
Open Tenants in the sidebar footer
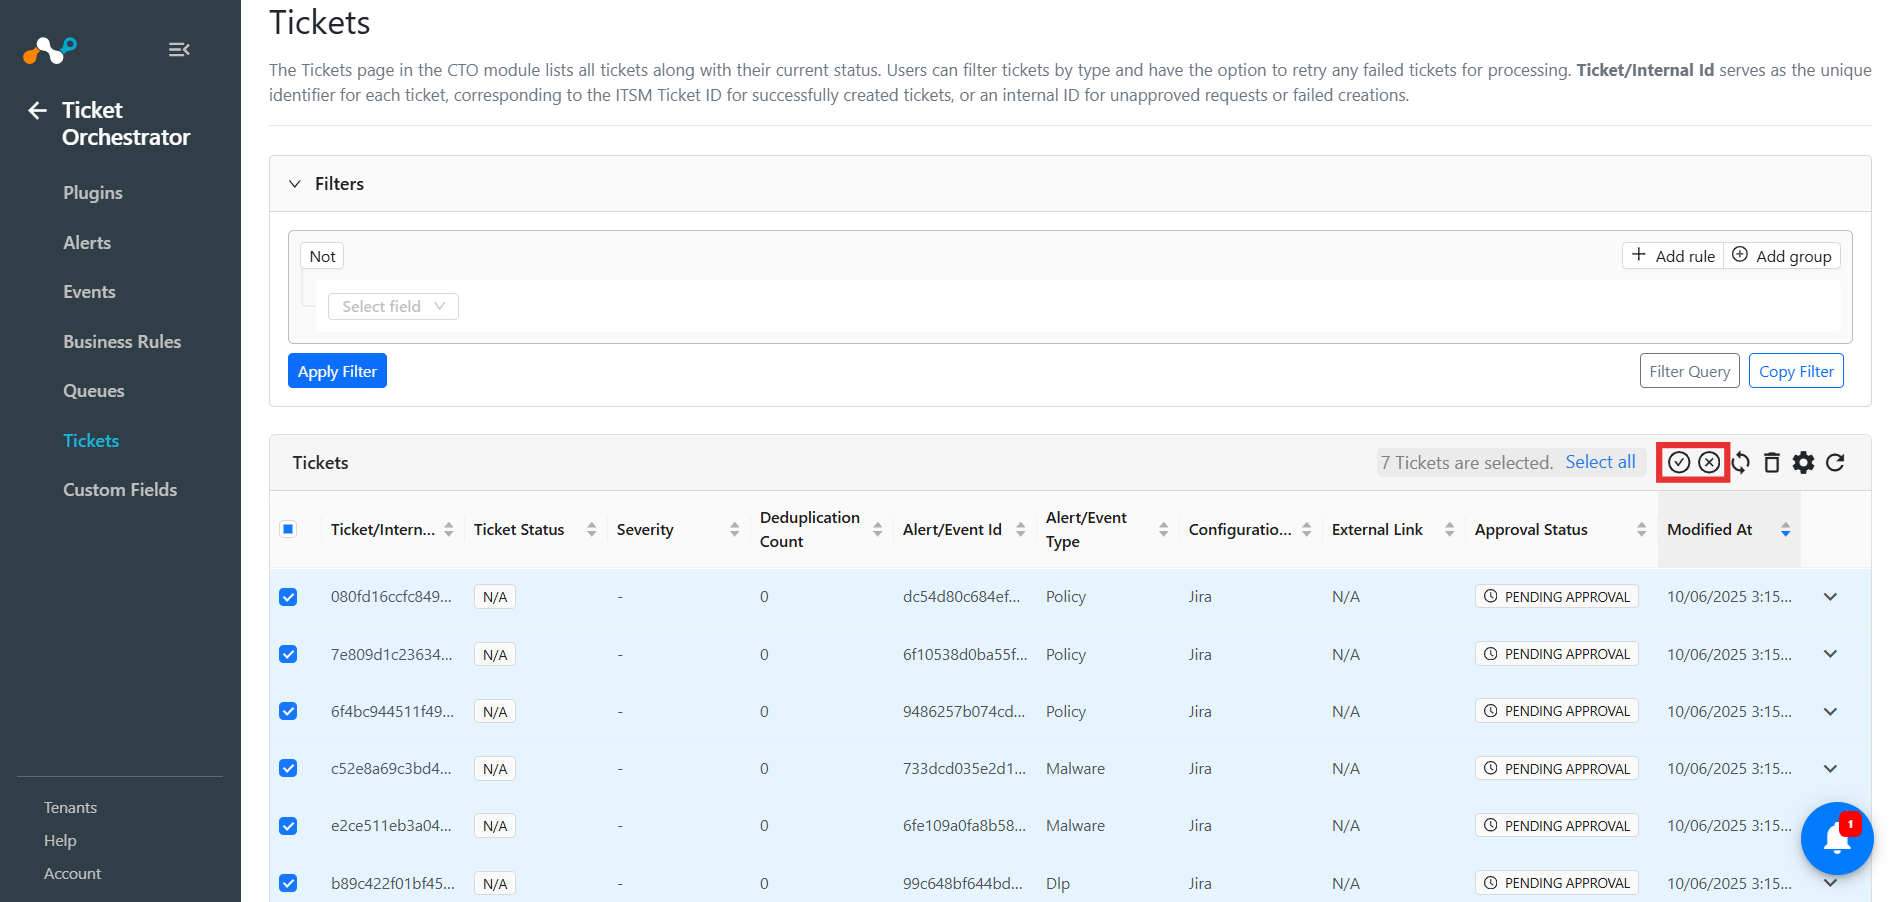70,808
